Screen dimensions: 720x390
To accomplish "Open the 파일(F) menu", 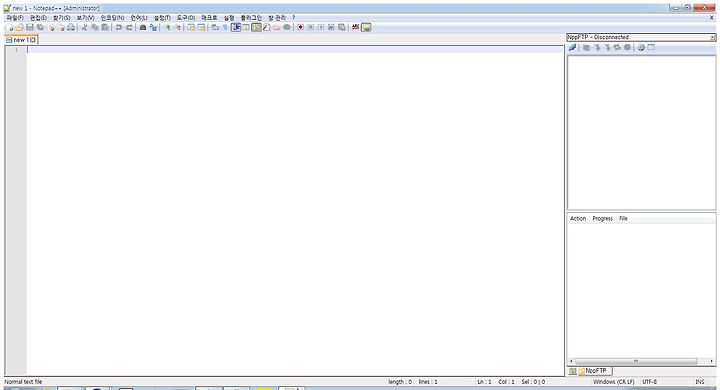I will (15, 17).
